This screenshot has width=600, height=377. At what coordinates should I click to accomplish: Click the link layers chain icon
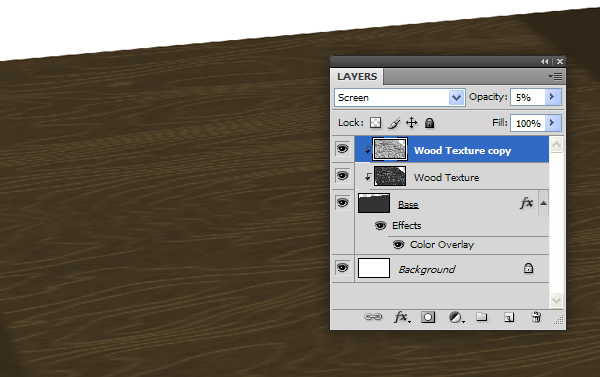click(x=373, y=317)
